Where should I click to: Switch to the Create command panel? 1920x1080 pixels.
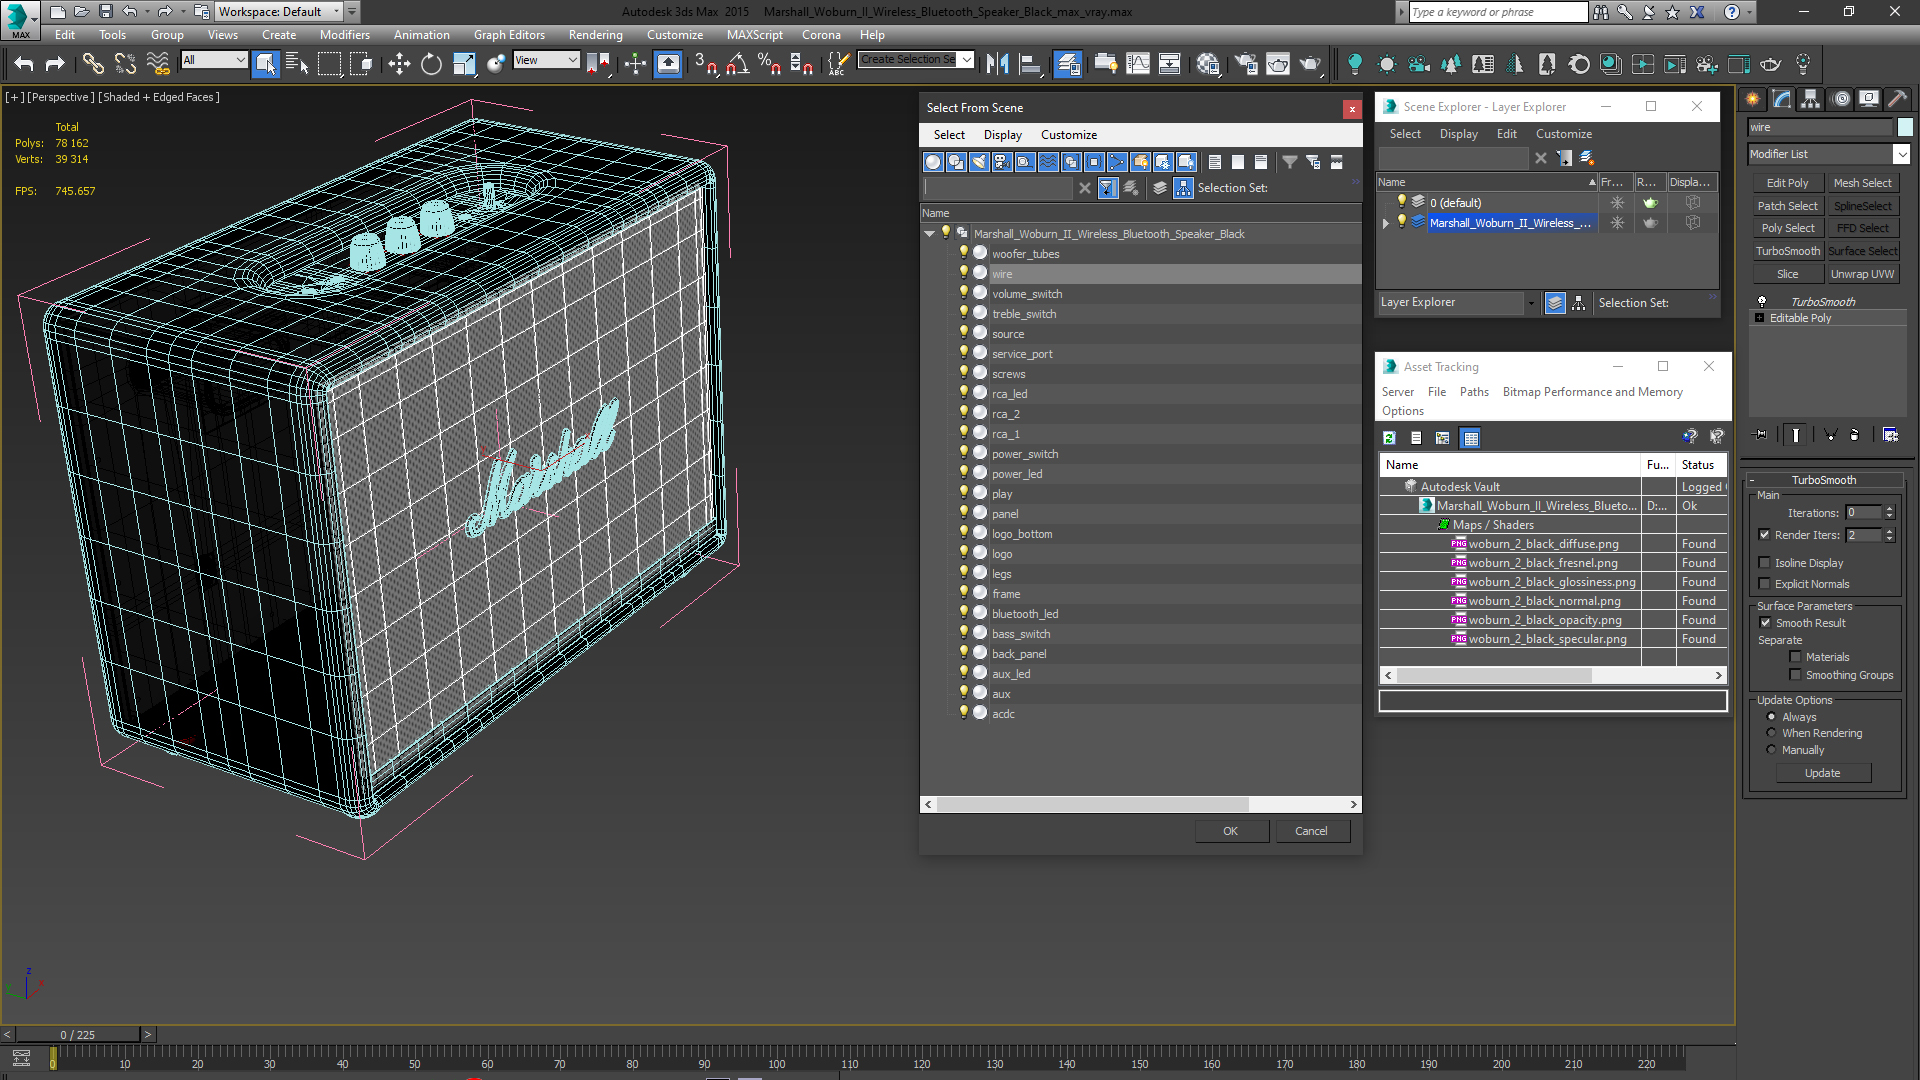(x=1753, y=98)
